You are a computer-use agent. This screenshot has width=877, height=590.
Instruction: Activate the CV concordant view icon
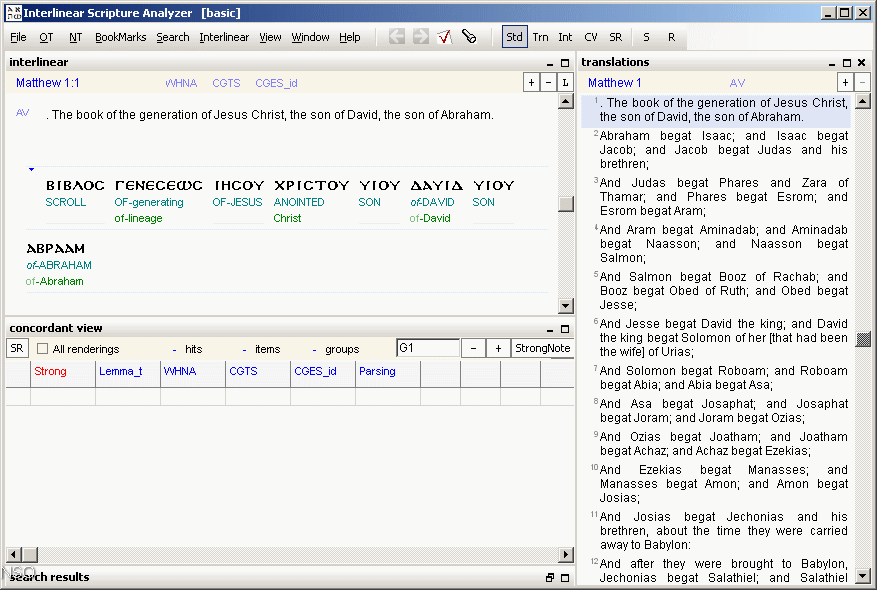[591, 36]
